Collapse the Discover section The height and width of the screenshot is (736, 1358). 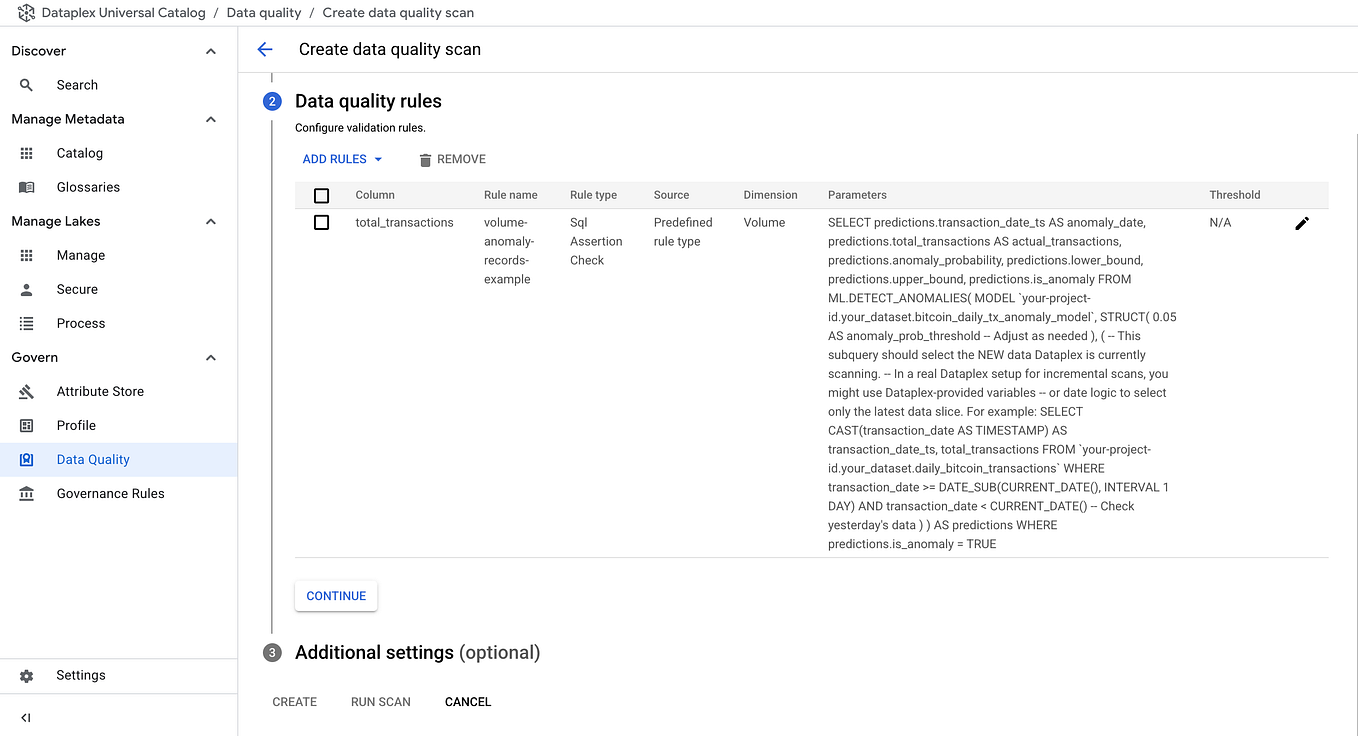pyautogui.click(x=210, y=50)
